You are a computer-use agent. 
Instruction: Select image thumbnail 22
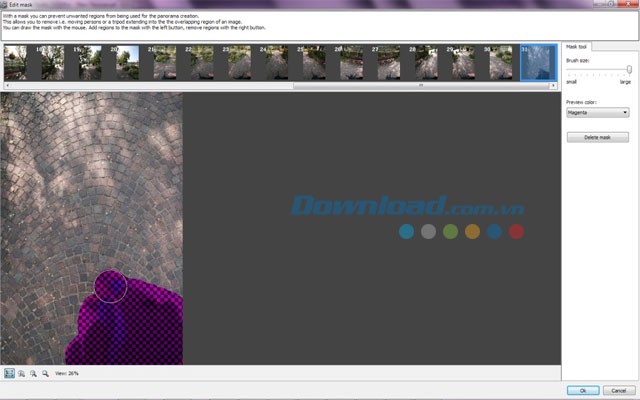point(202,63)
